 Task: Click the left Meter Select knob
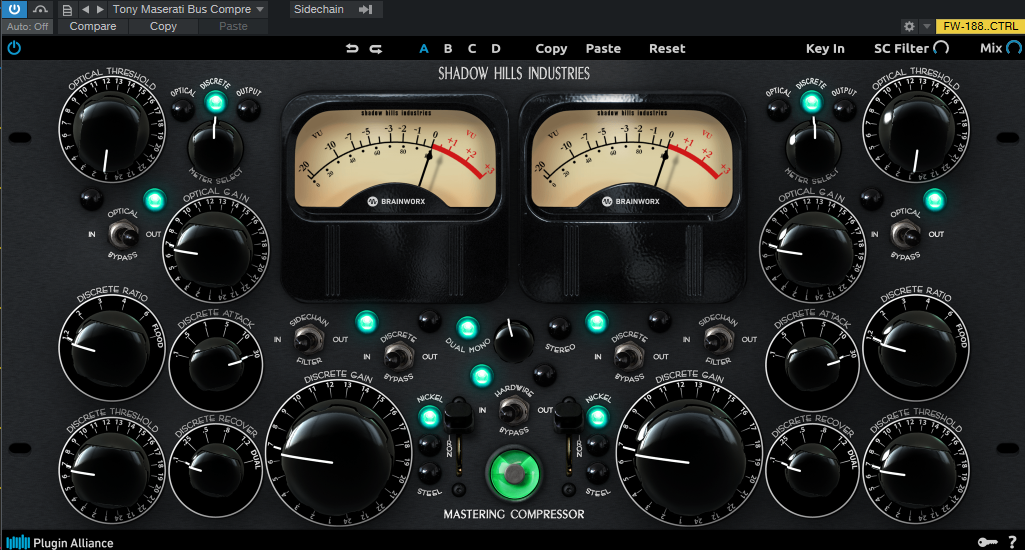215,146
